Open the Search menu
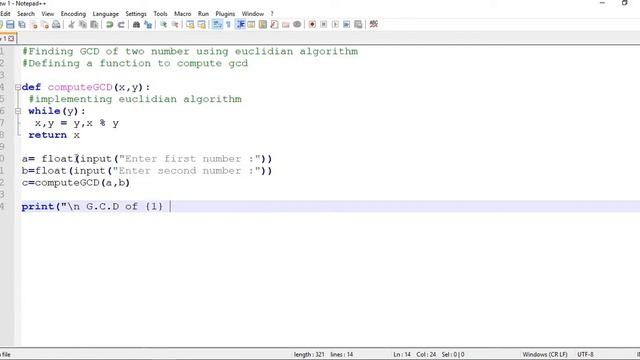The width and height of the screenshot is (640, 360). (x=26, y=14)
